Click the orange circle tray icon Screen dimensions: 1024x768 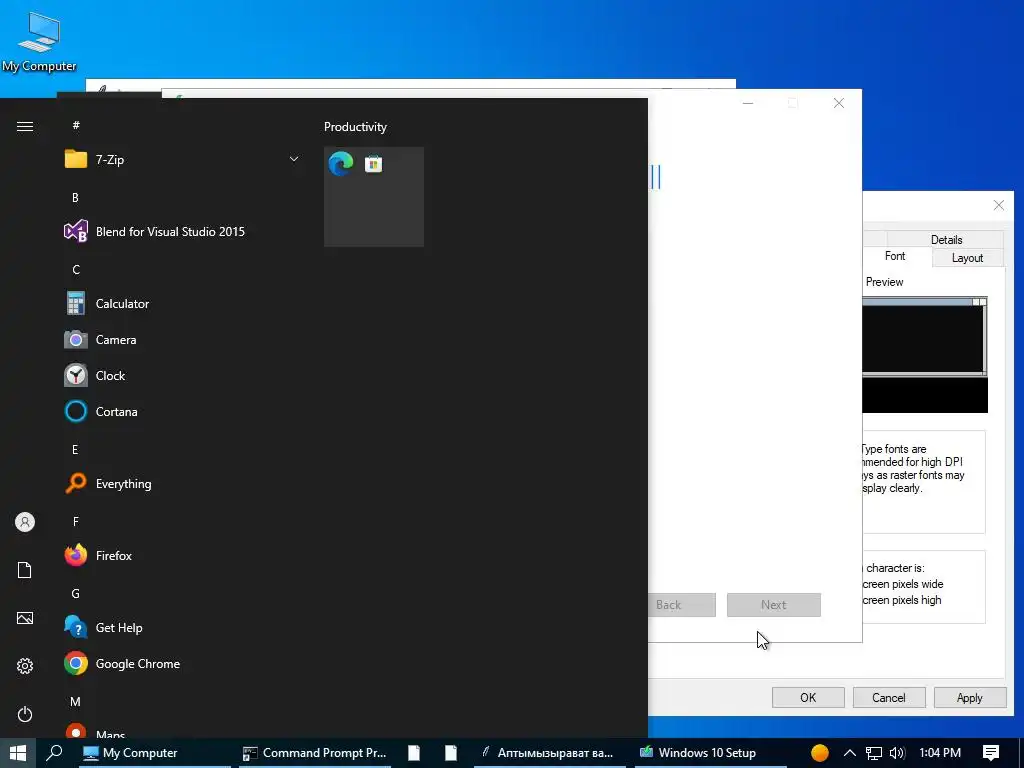coord(820,753)
